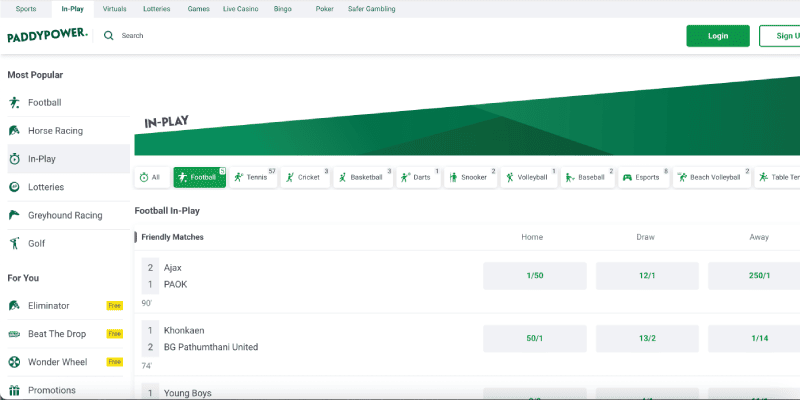The height and width of the screenshot is (400, 800).
Task: Filter in-play by Basketball
Action: click(363, 177)
